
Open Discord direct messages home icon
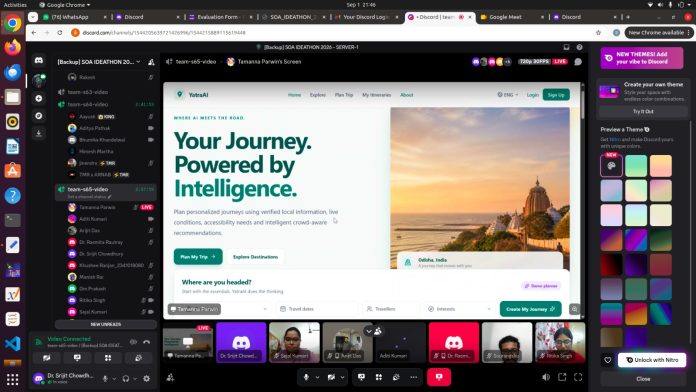click(x=39, y=60)
